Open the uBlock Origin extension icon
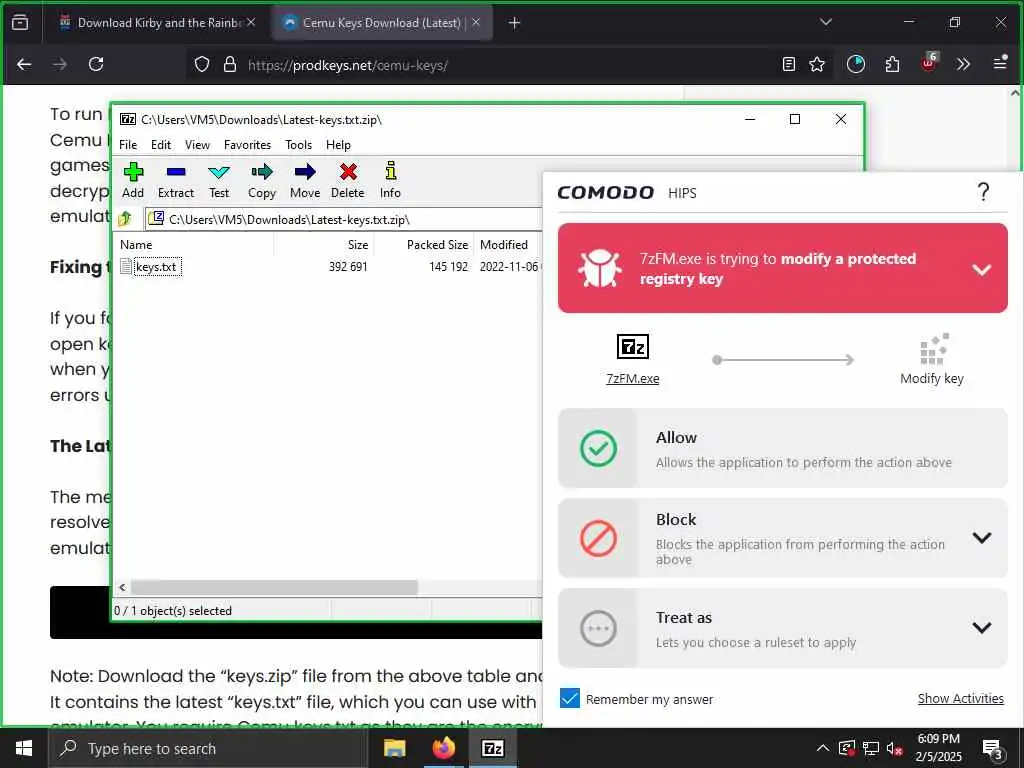The image size is (1024, 768). (929, 63)
